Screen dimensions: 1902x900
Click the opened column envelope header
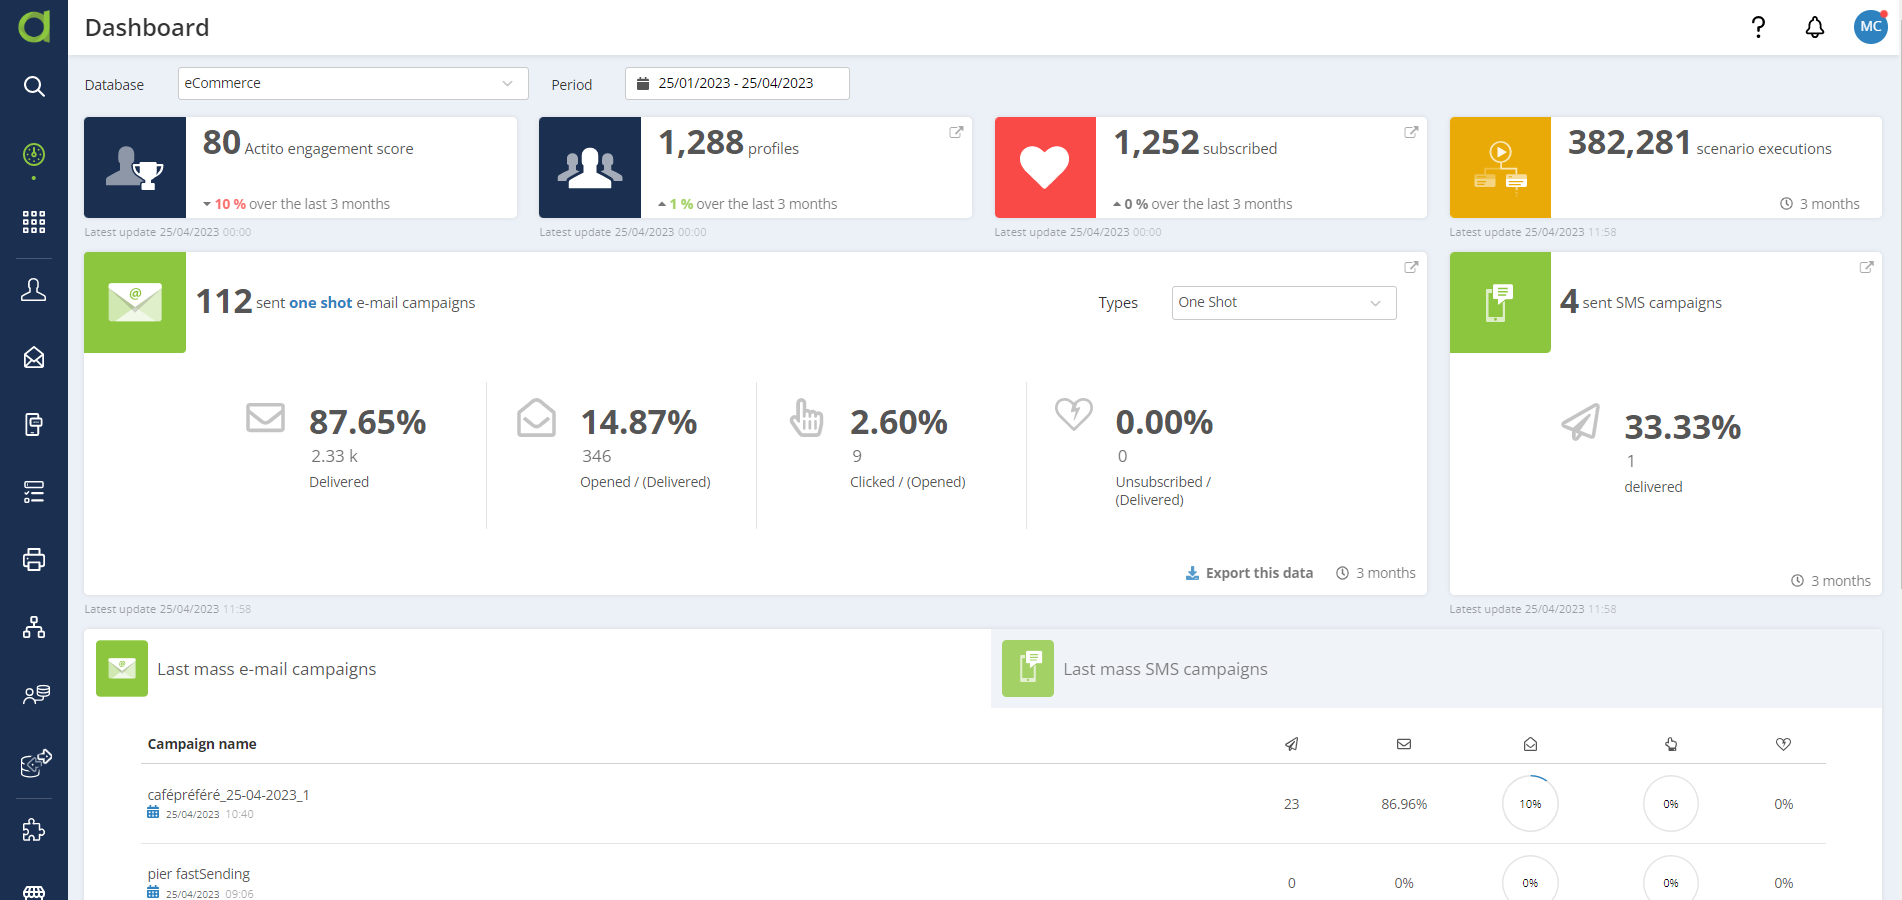[1530, 744]
